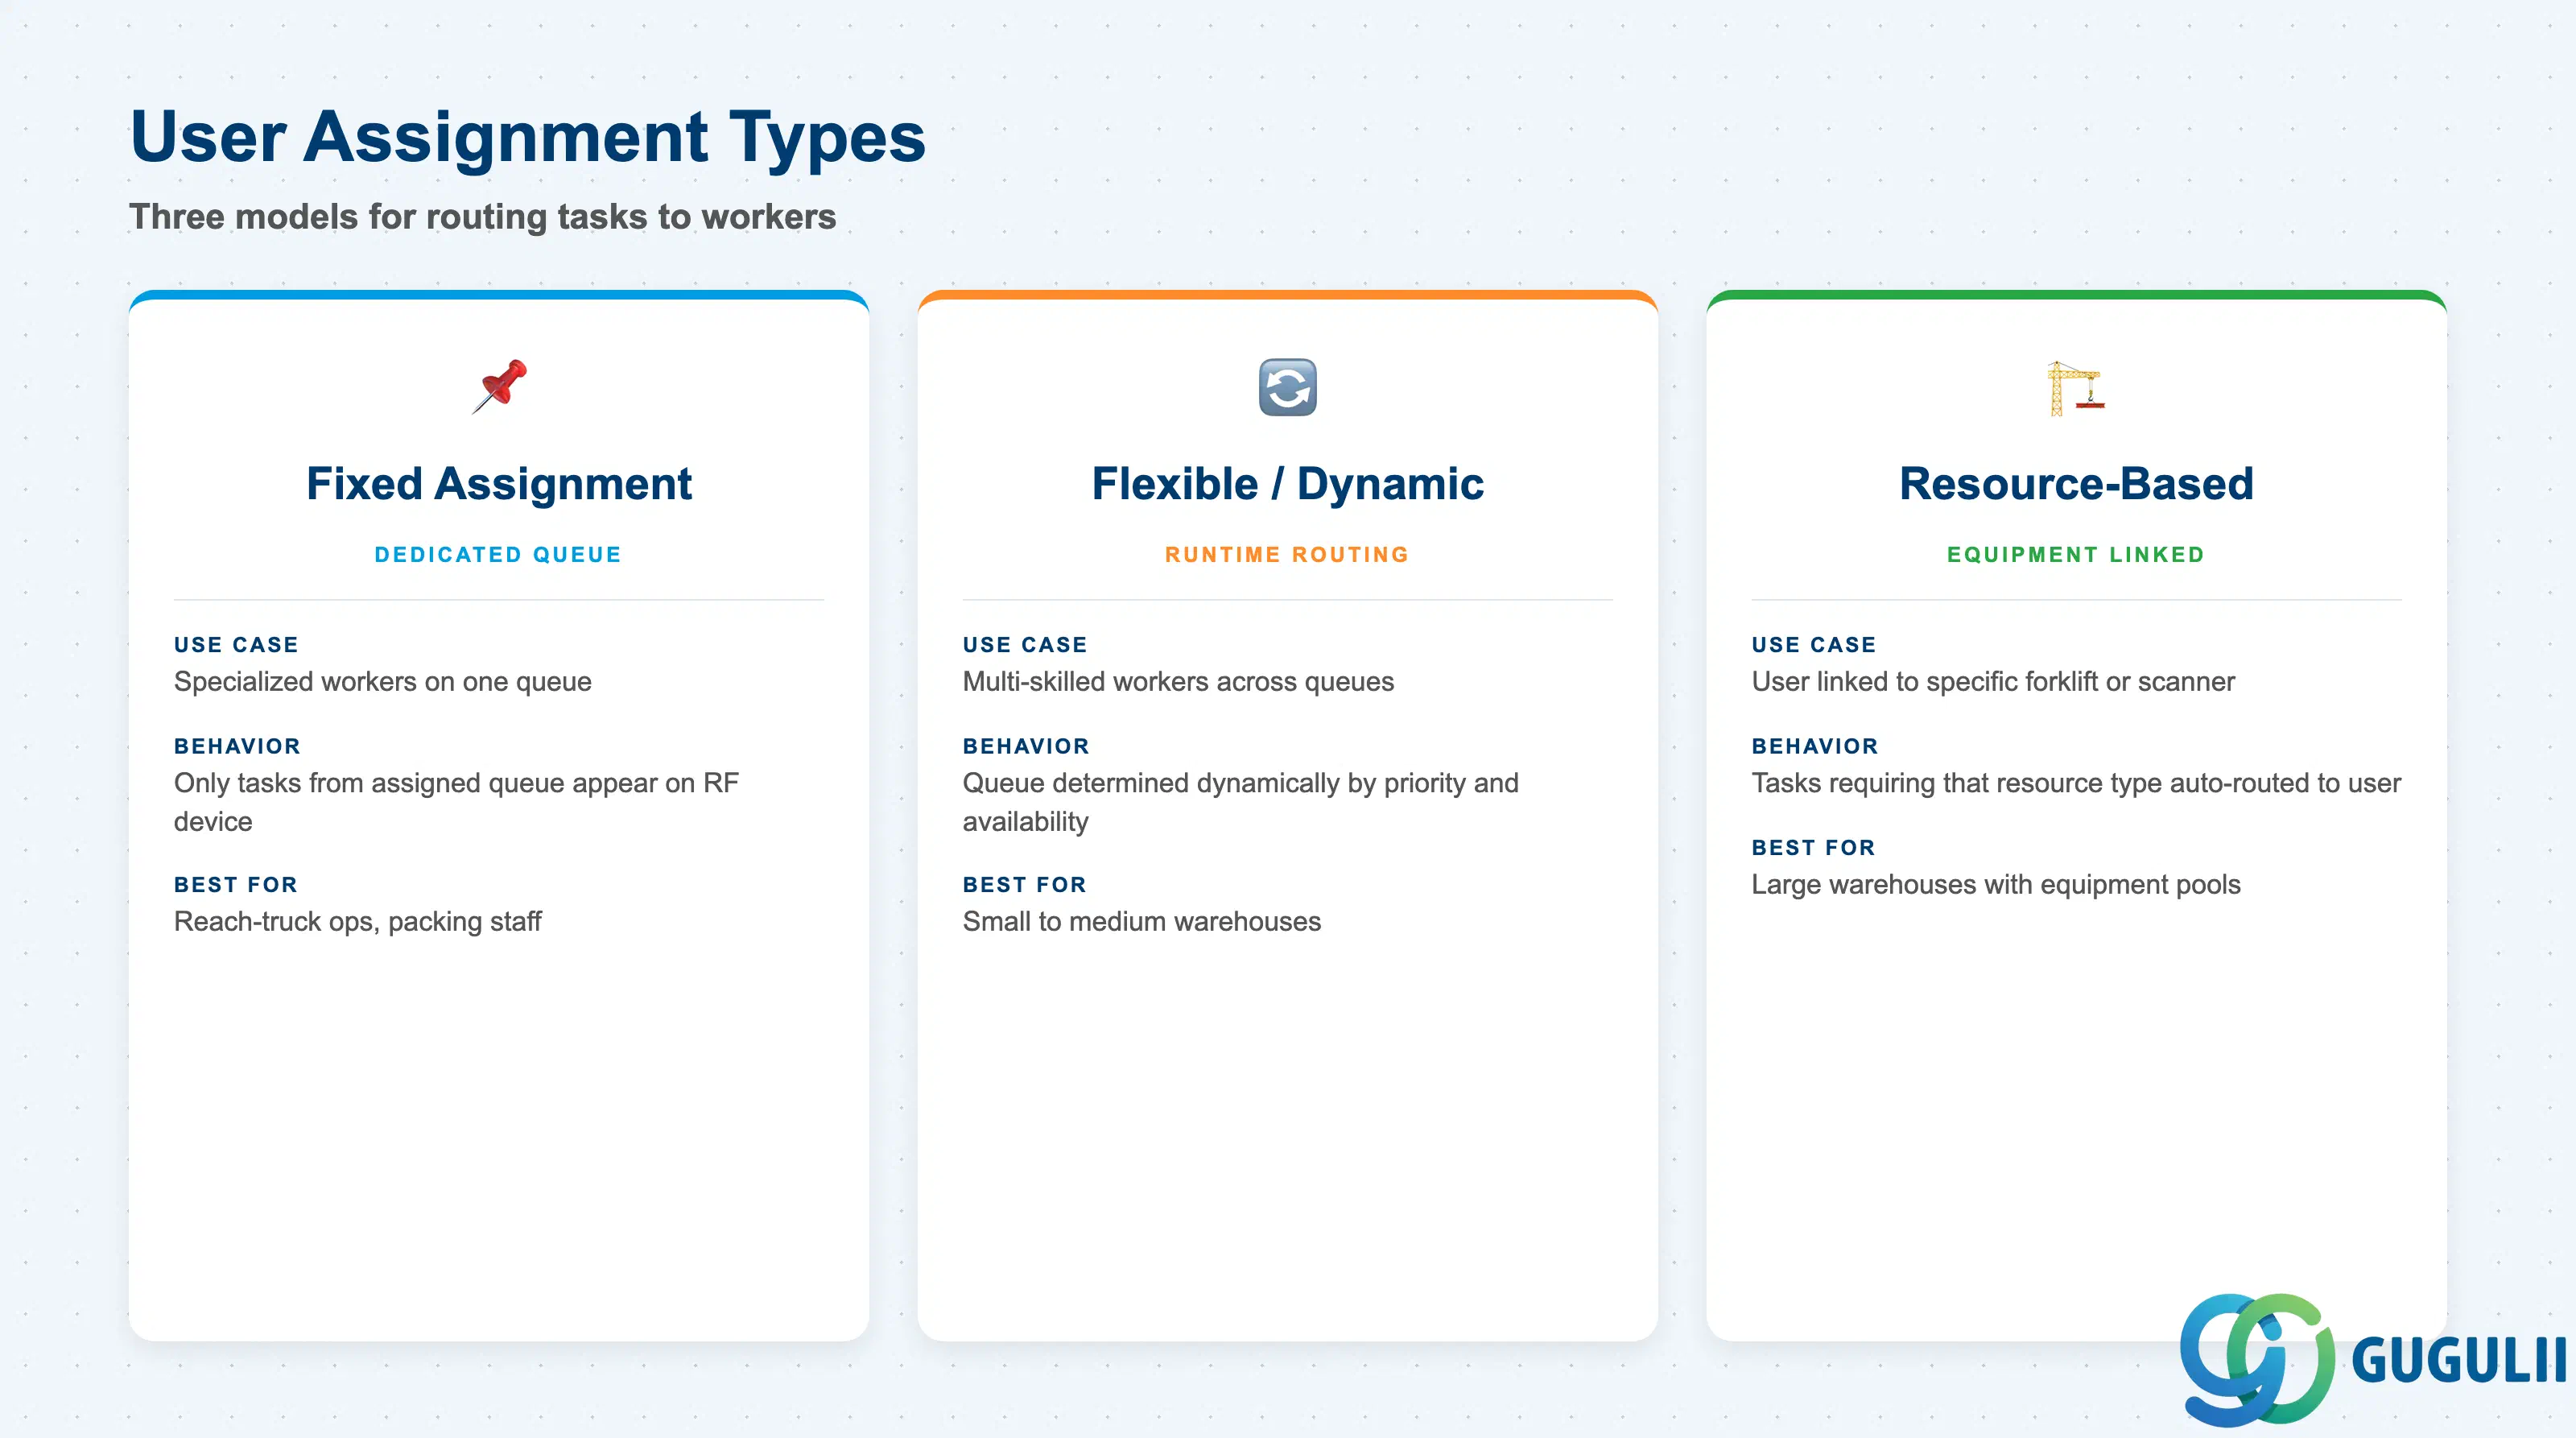Screen dimensions: 2576x1438
Task: Click USE CASE label in Resource-Based card
Action: 1814,645
